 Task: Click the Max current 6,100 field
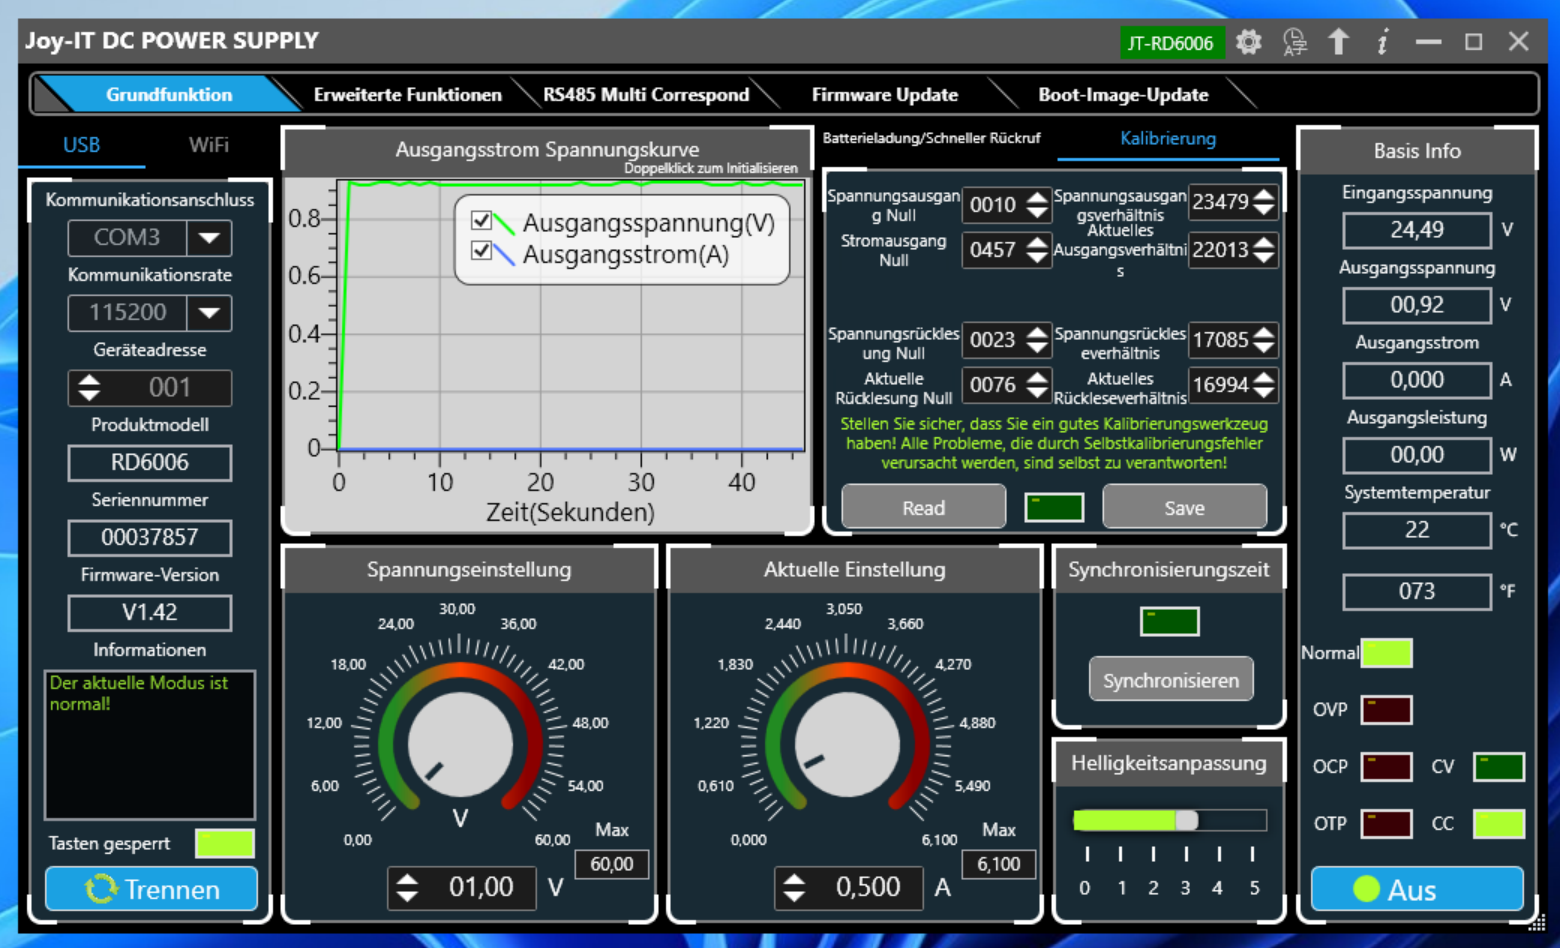(x=999, y=864)
